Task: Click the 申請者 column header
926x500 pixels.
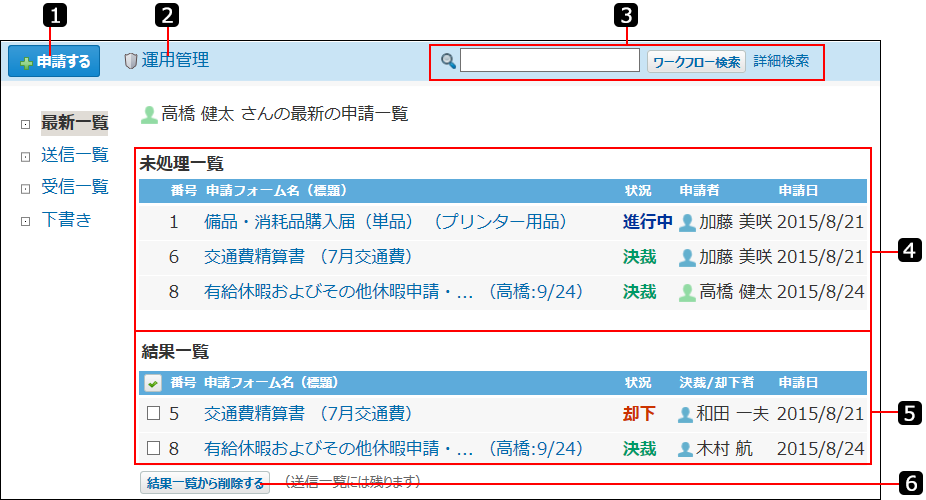Action: point(699,190)
